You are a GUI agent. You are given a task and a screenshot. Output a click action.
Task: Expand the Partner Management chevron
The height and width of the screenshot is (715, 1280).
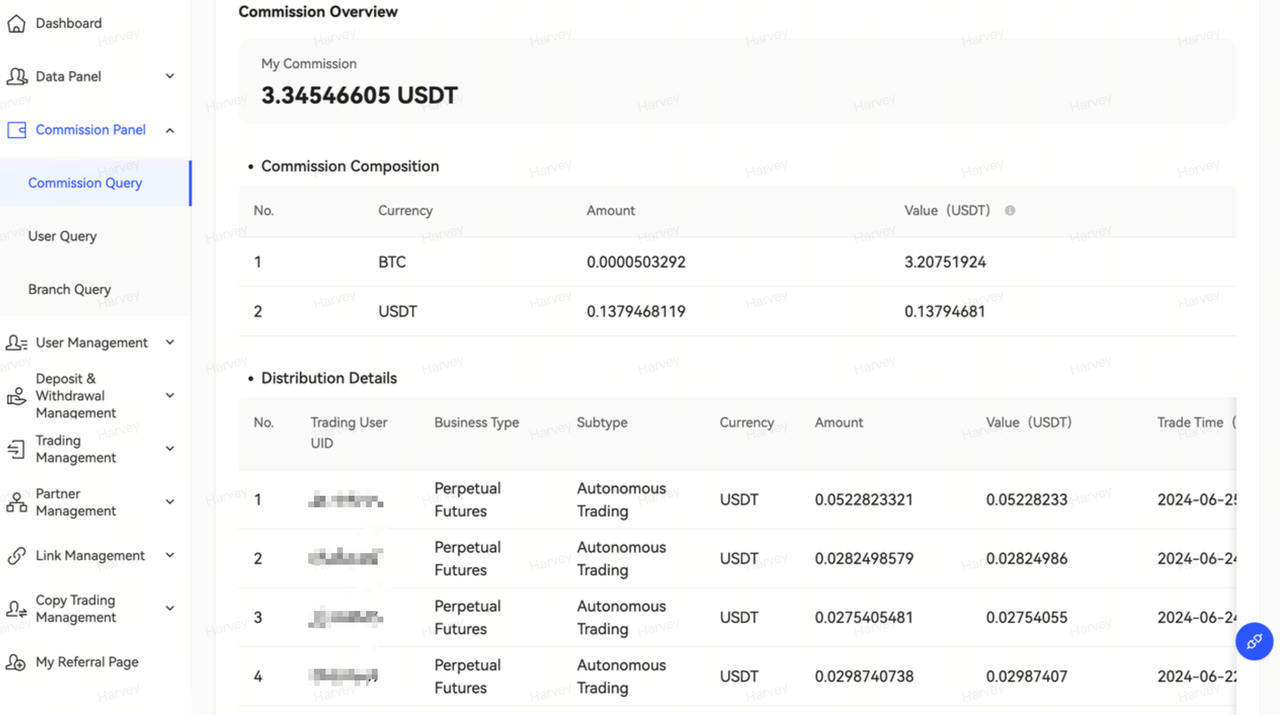[x=170, y=502]
